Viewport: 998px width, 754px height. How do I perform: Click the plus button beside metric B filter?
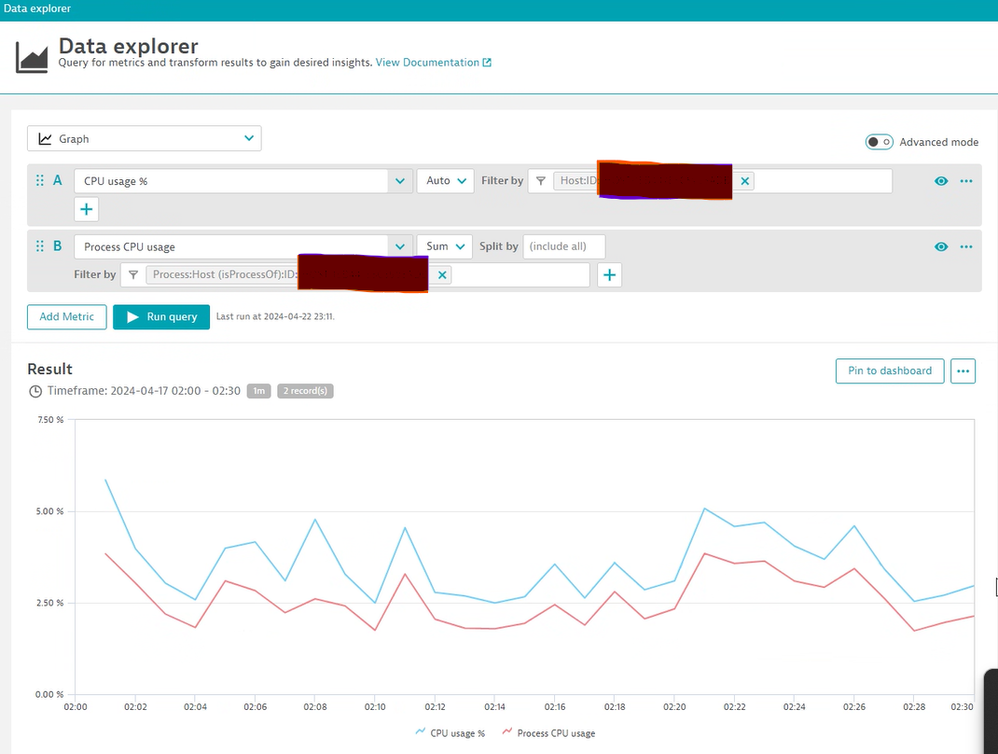click(x=609, y=275)
